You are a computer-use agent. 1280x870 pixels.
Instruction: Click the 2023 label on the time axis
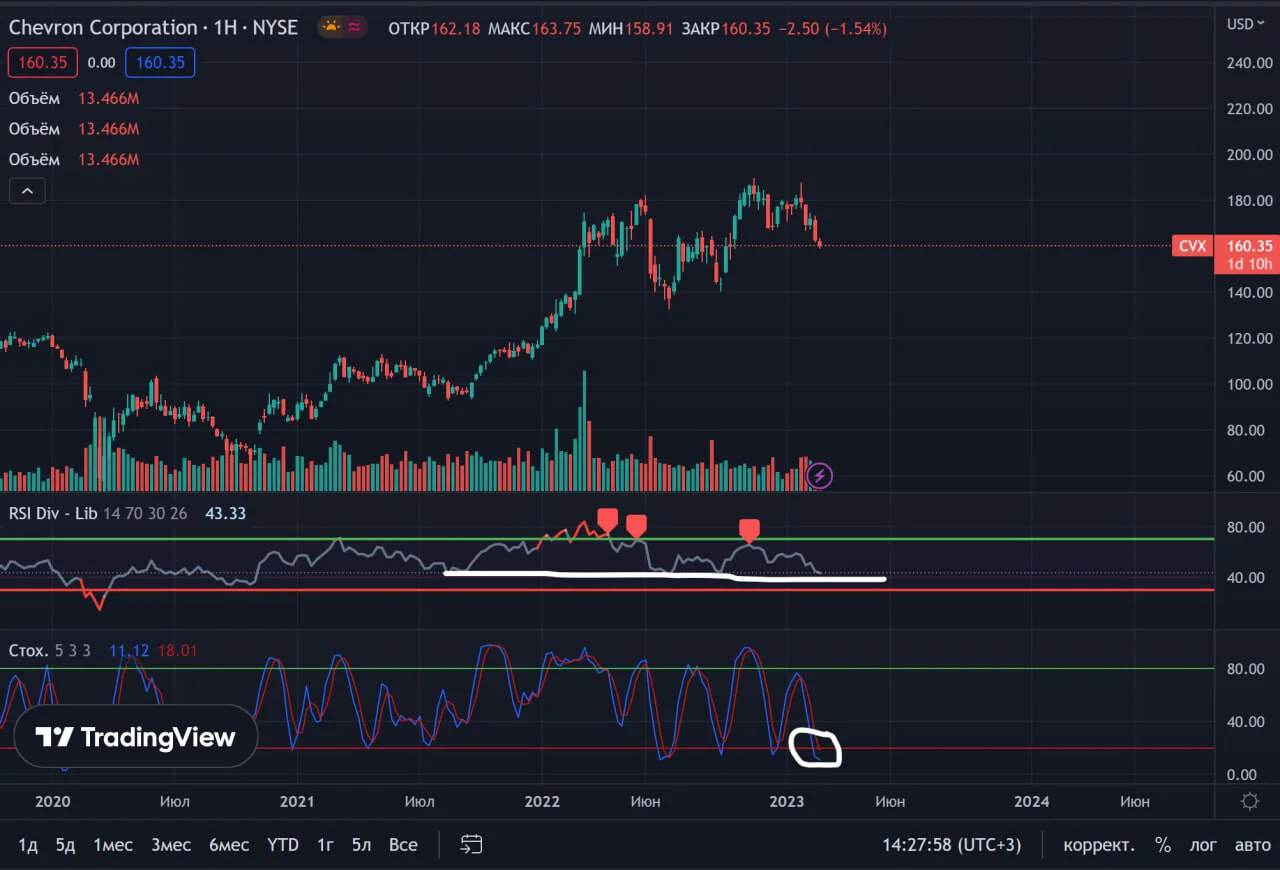pos(787,801)
